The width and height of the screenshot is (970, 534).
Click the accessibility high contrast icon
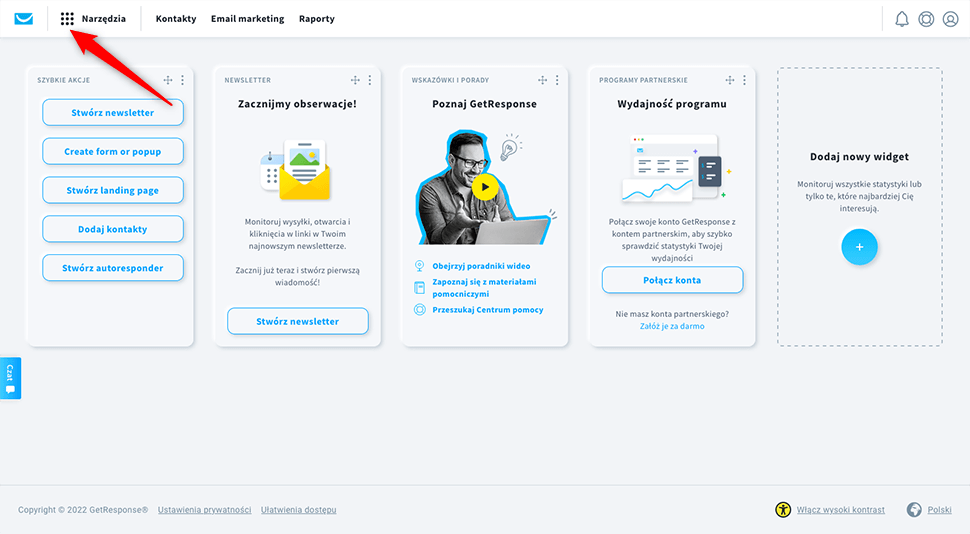point(783,510)
